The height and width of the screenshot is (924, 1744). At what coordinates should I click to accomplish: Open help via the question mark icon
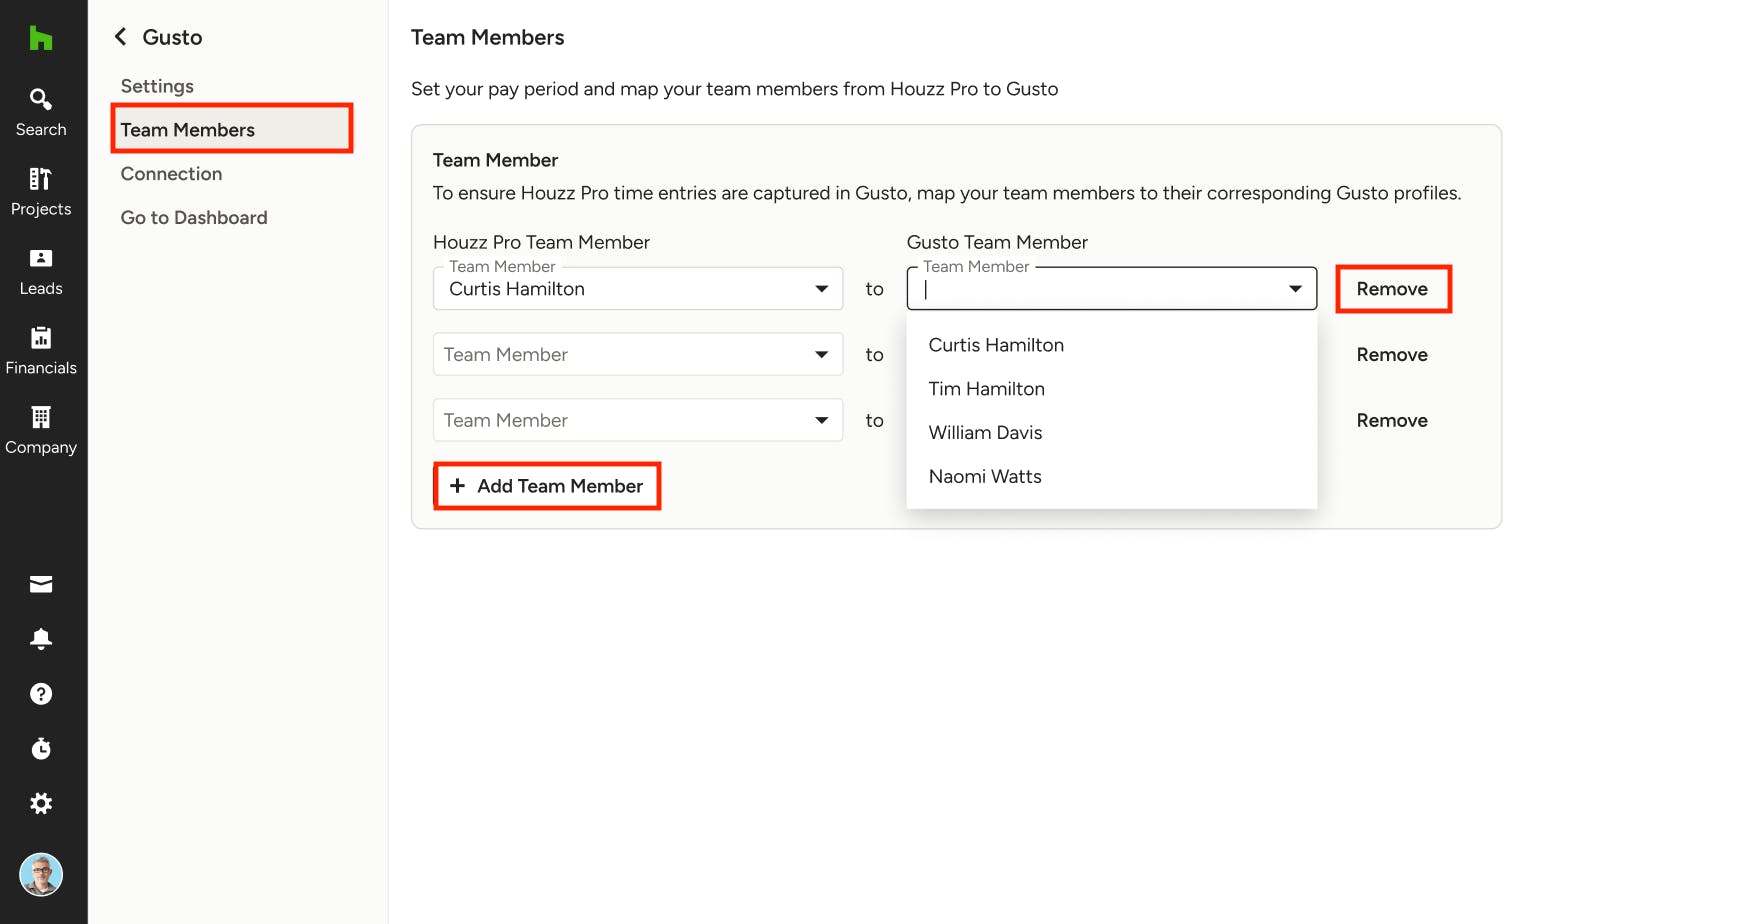point(41,694)
